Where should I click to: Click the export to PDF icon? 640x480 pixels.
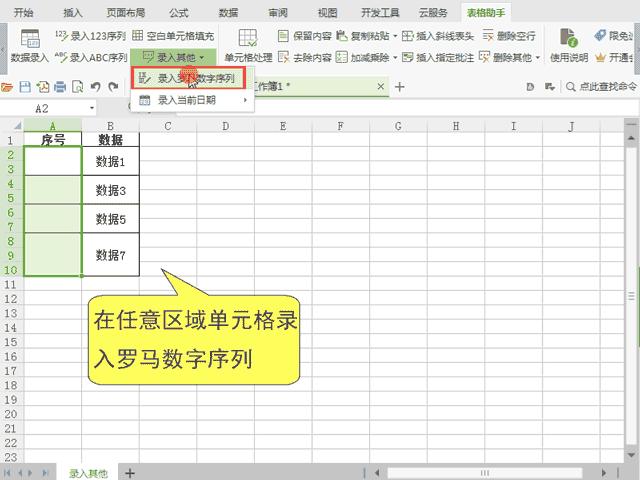[43, 87]
